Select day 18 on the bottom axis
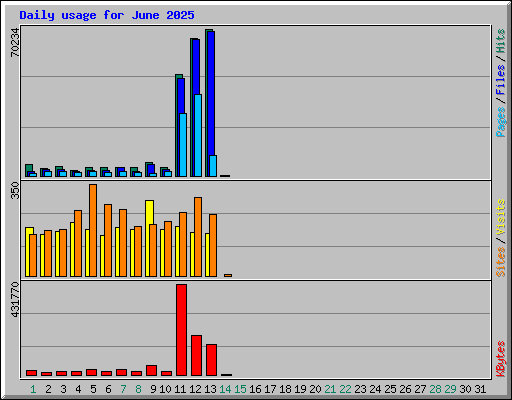 [285, 389]
